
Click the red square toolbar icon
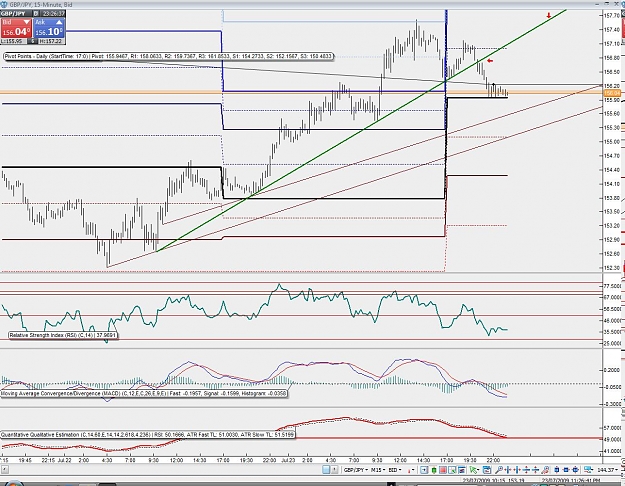click(443, 470)
